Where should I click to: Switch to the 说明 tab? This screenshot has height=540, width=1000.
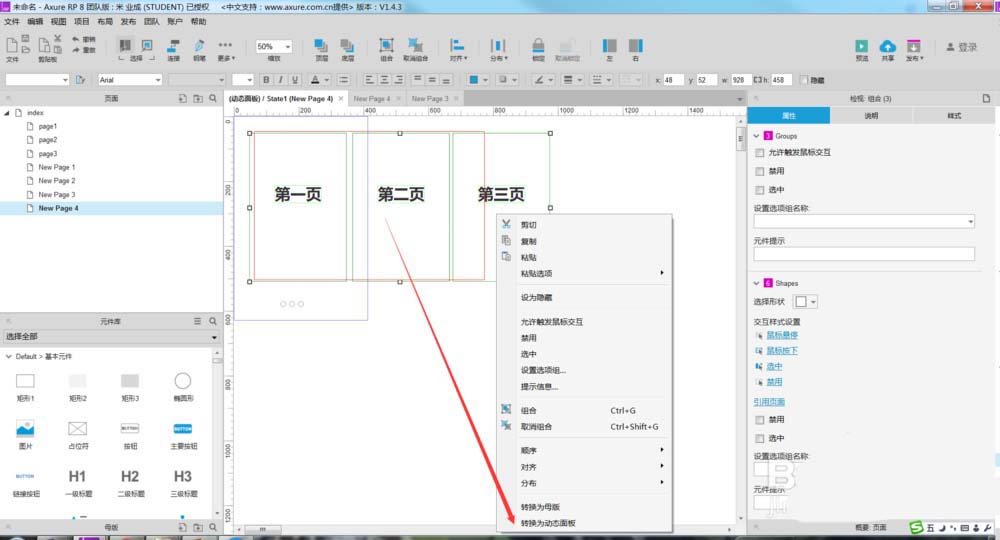coord(871,115)
